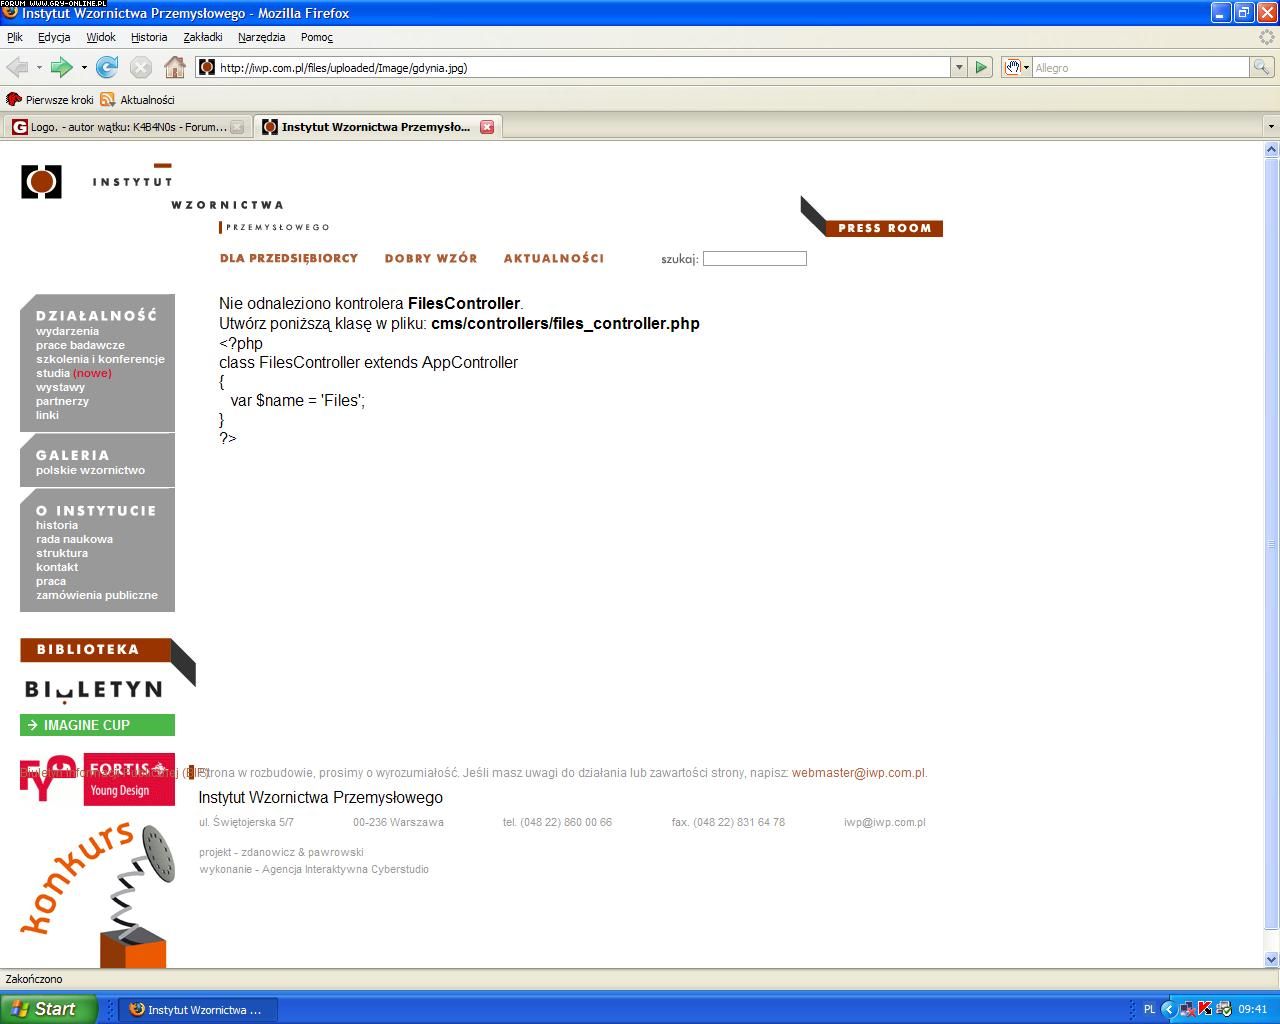
Task: Click the search magnifier icon
Action: pyautogui.click(x=1262, y=67)
